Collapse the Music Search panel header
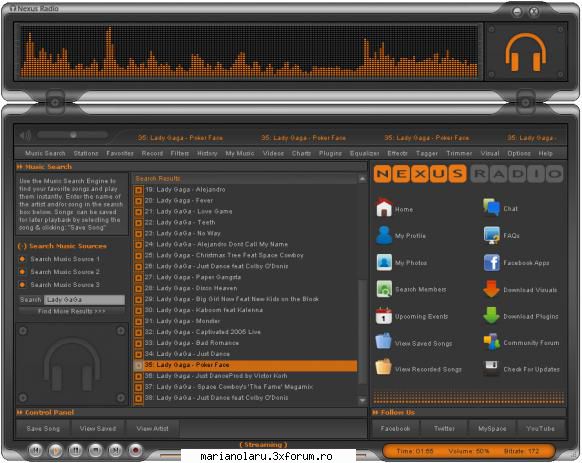This screenshot has height=463, width=582. tap(20, 167)
